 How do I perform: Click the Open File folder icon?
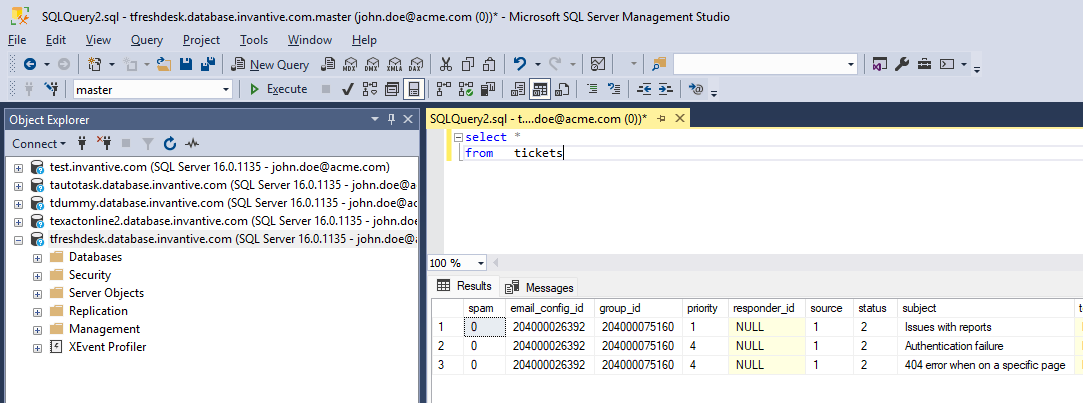point(164,64)
